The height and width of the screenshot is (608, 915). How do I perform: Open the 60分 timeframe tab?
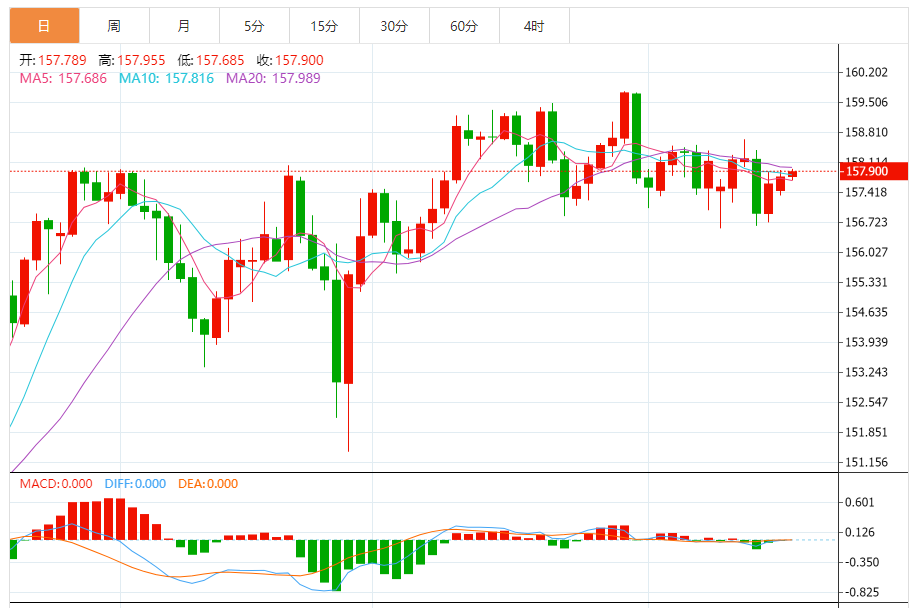[x=465, y=26]
